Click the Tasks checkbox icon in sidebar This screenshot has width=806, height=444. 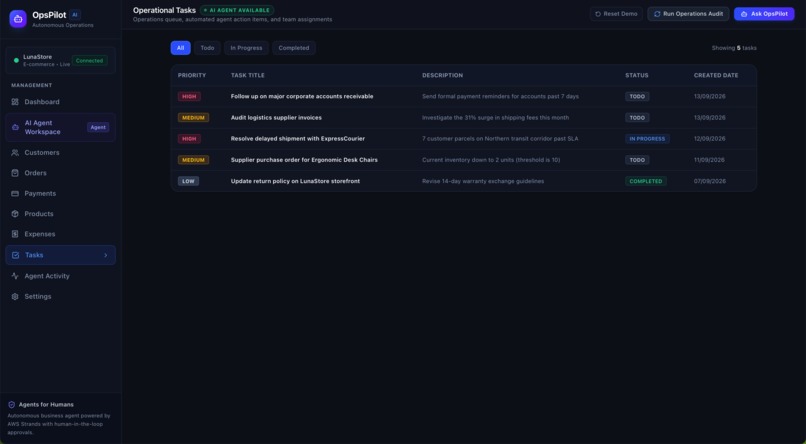15,255
